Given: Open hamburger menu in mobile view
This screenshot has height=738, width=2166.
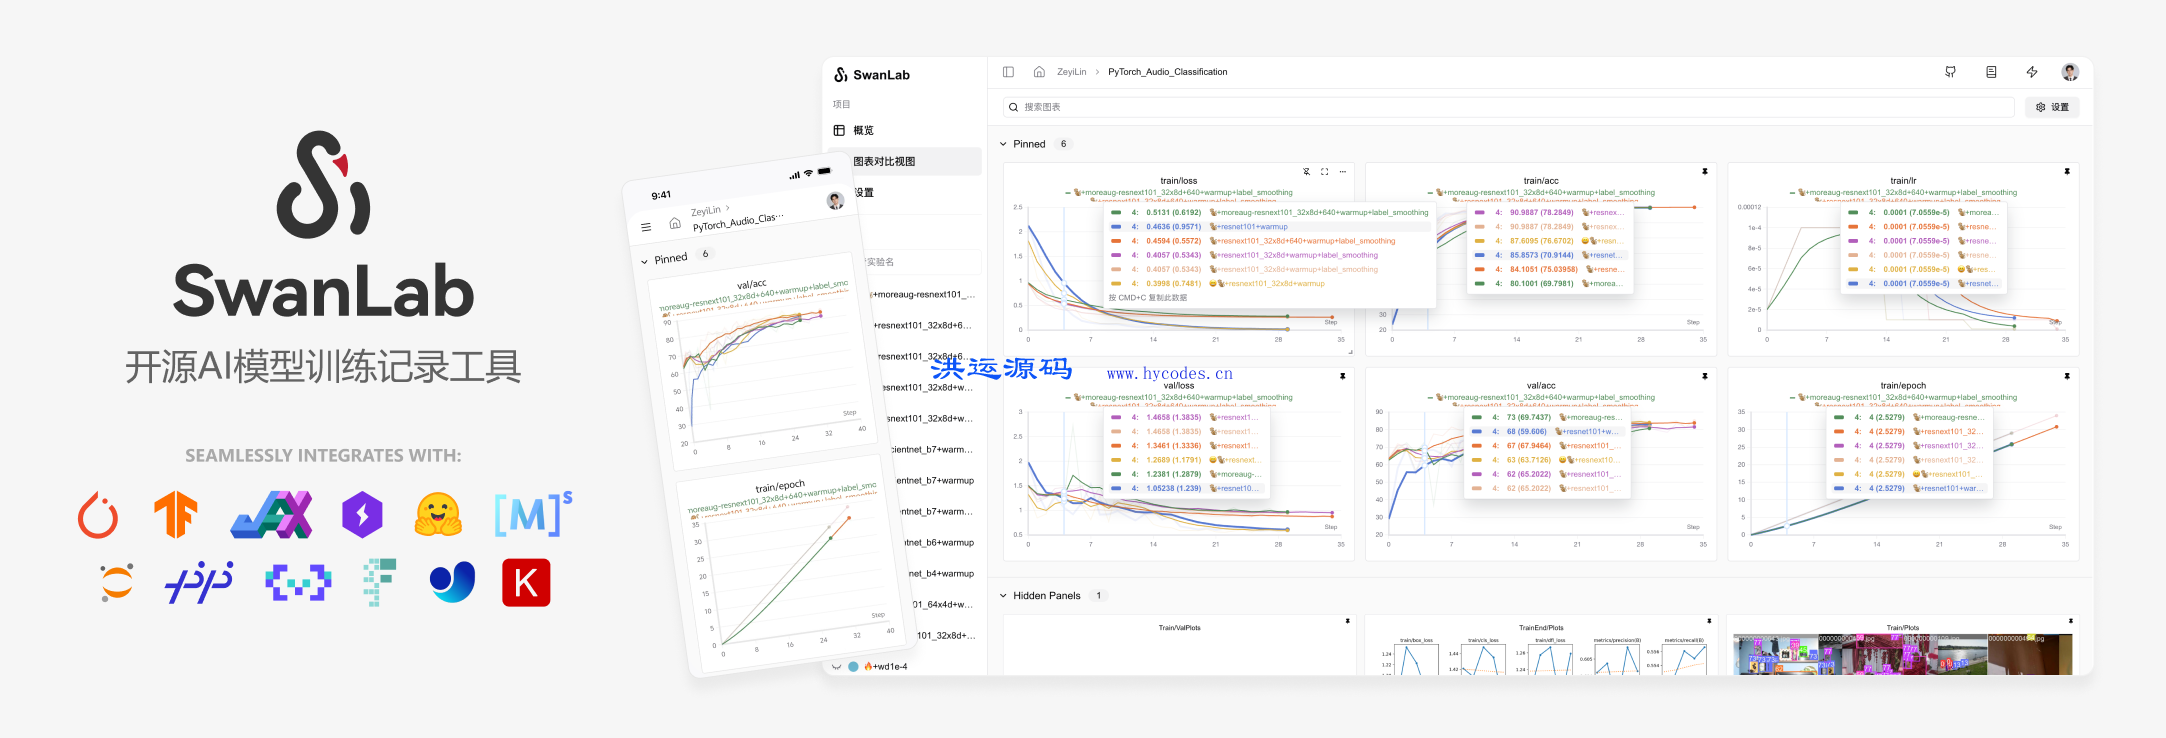Looking at the screenshot, I should pos(646,227).
